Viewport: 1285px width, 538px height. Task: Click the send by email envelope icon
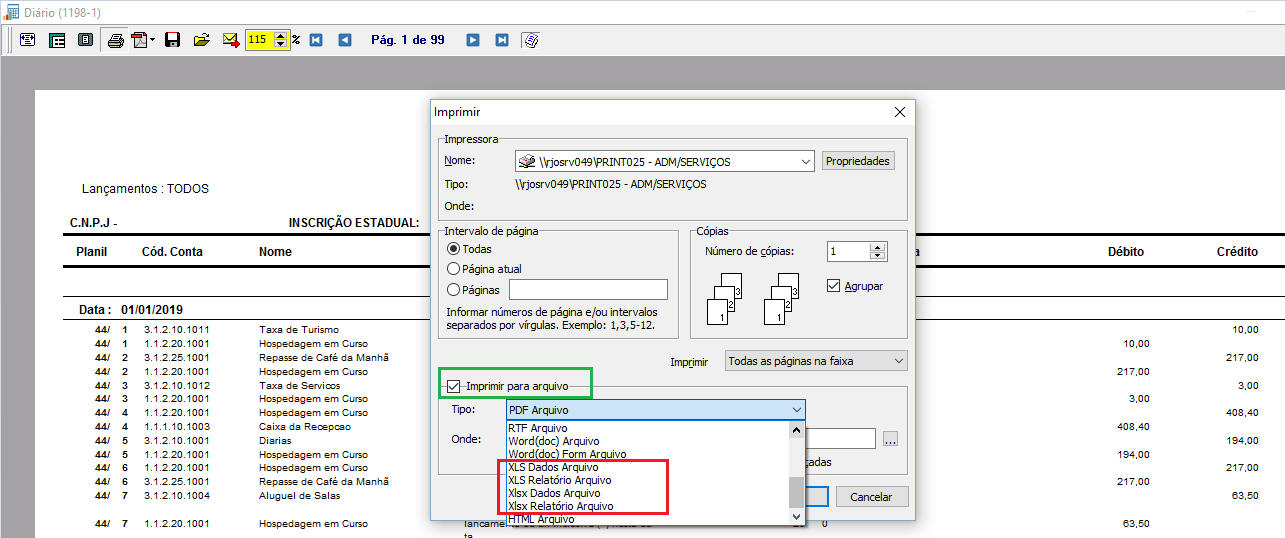231,40
